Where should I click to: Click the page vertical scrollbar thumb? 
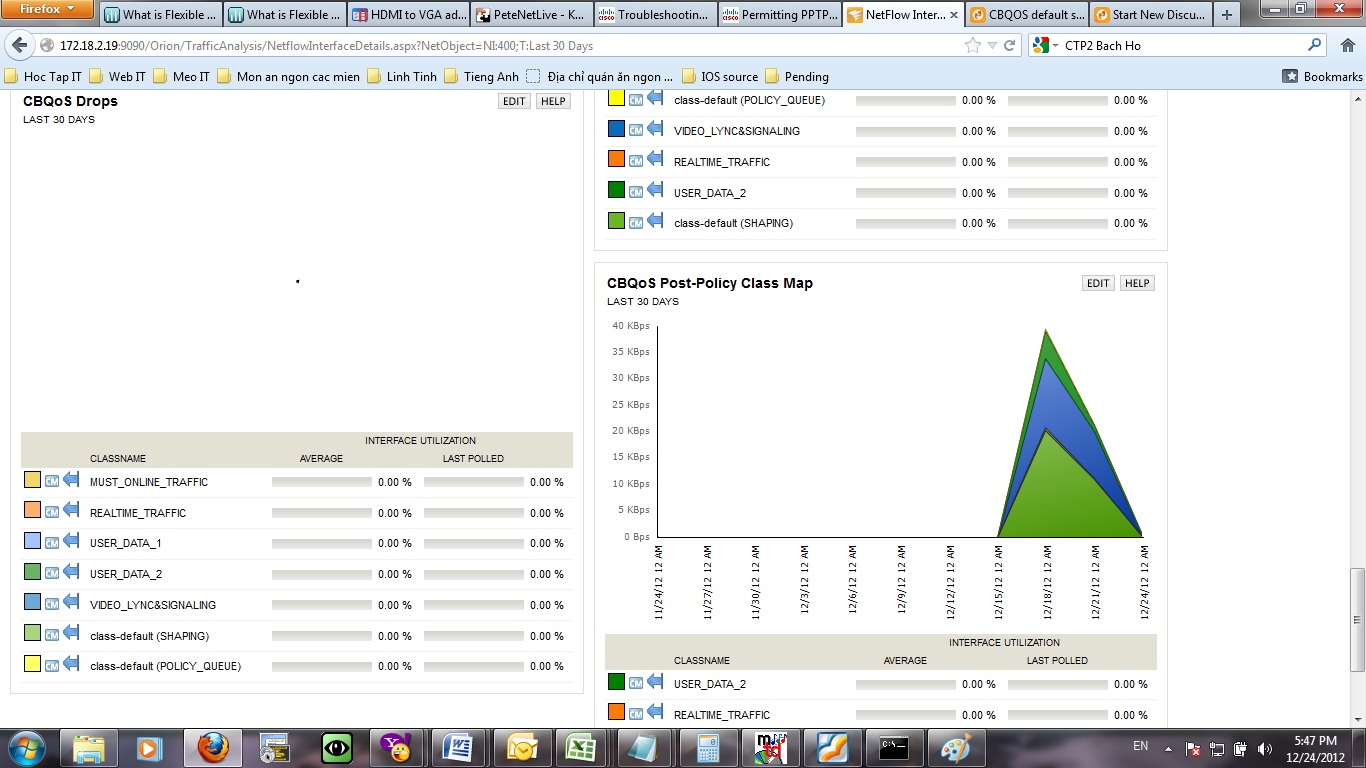click(1358, 620)
